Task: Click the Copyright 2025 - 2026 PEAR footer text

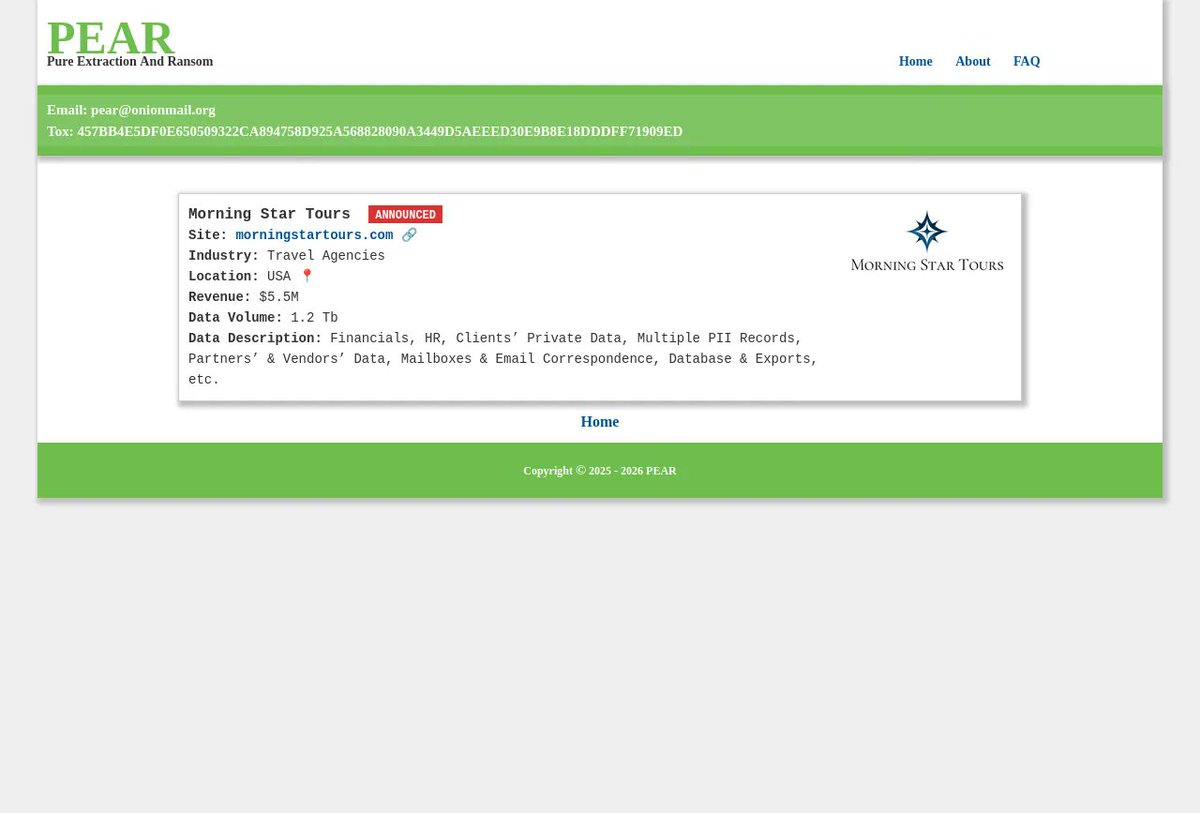Action: click(x=600, y=471)
